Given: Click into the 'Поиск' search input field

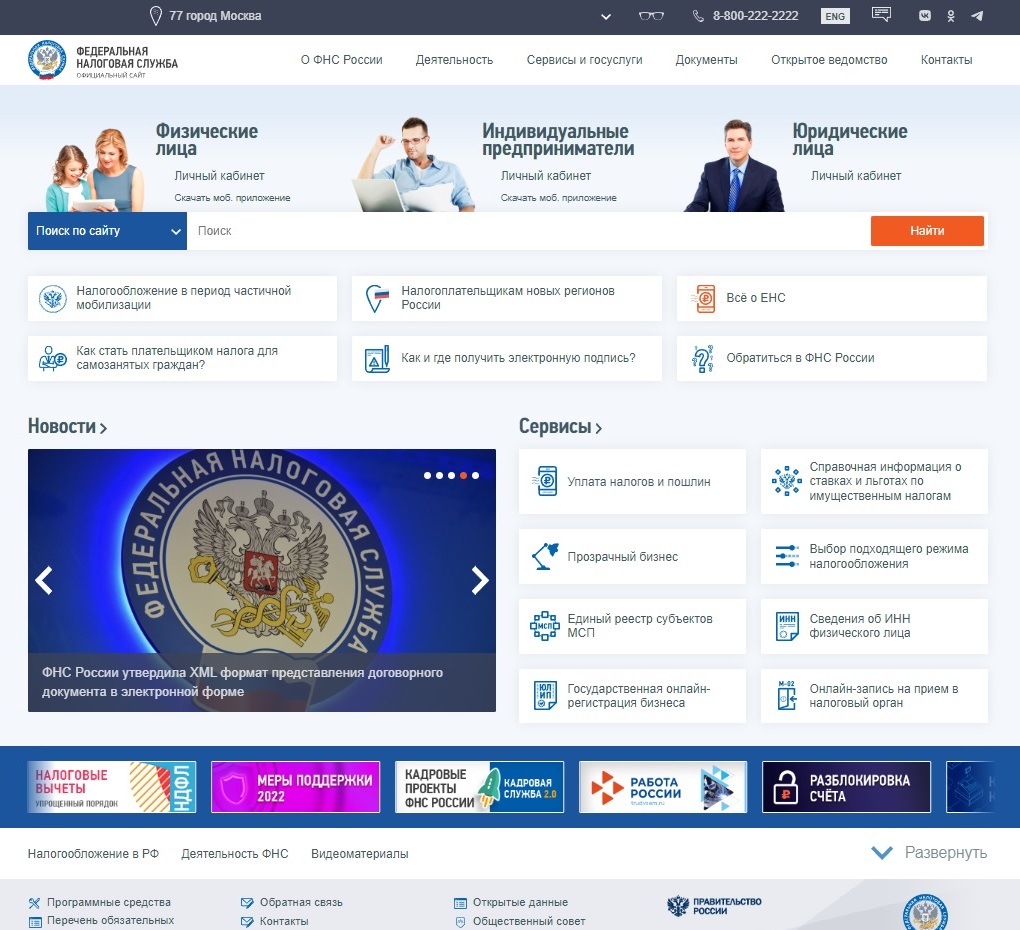Looking at the screenshot, I should point(528,231).
